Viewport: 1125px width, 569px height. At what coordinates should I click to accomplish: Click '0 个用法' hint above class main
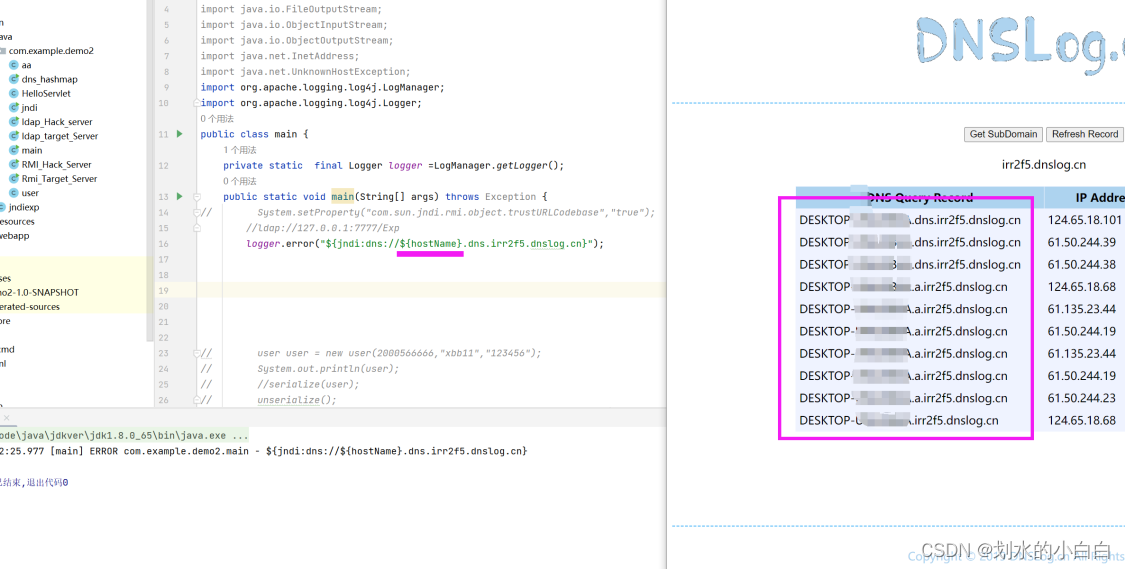point(217,118)
